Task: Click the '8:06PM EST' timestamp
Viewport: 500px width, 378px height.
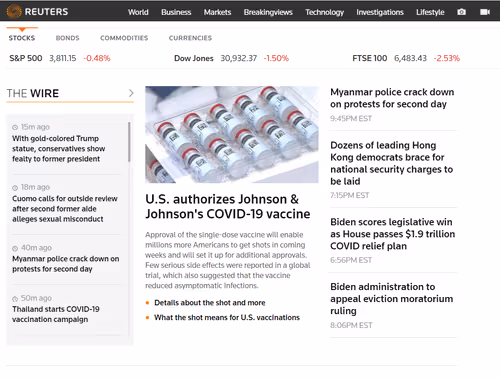Action: 351,325
